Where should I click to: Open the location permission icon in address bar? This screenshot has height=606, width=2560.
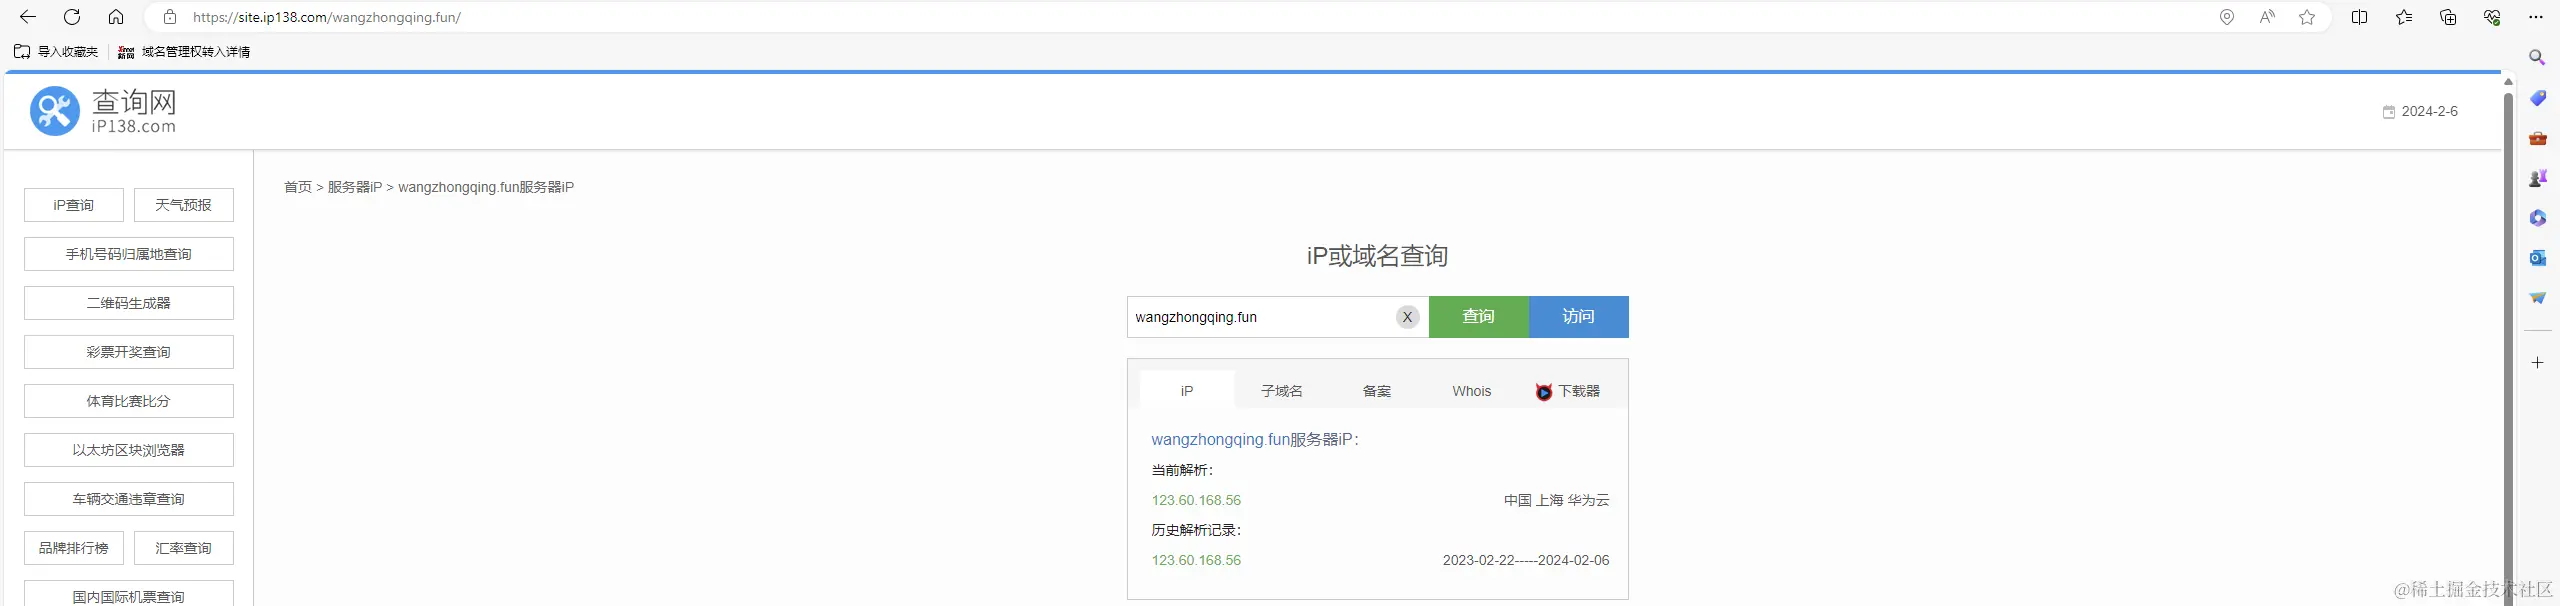(2227, 17)
